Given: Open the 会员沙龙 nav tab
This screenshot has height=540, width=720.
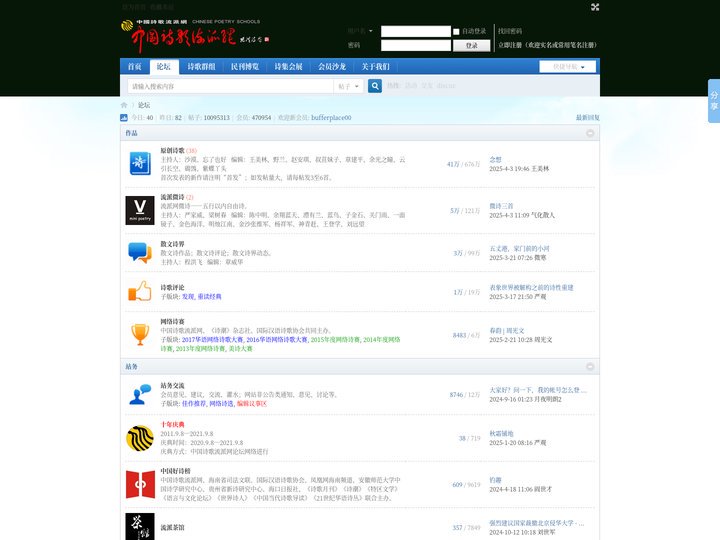Looking at the screenshot, I should 332,67.
